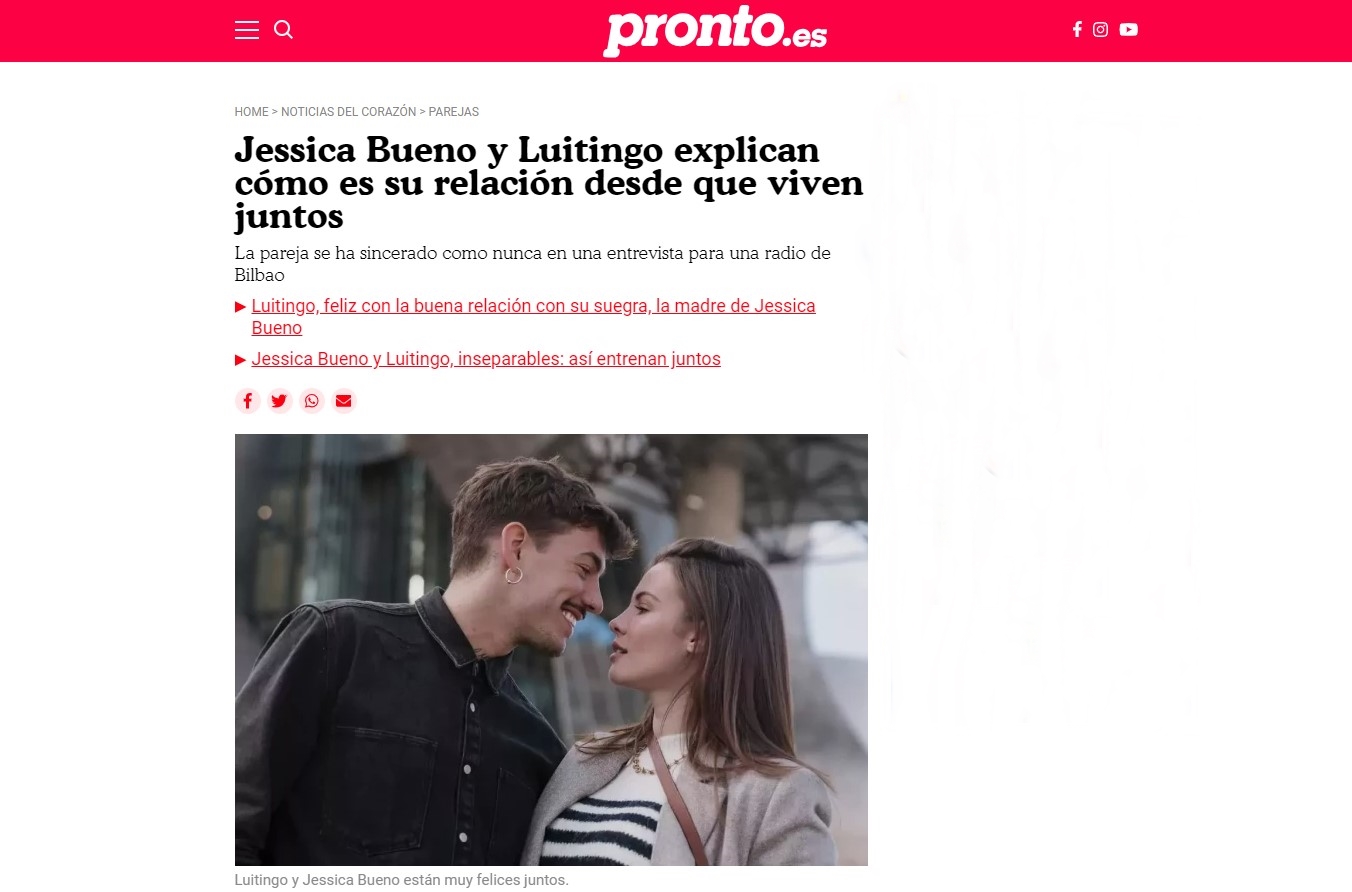Share article on Facebook
Screen dimensions: 1352x892
248,401
